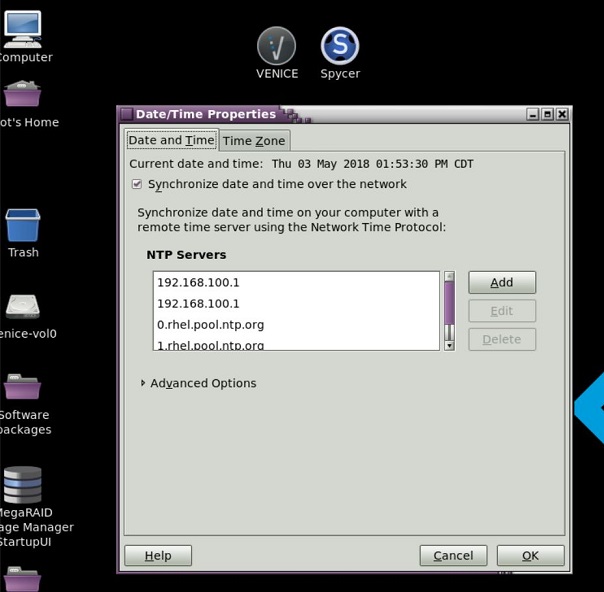Toggle Synchronize date and time over network
This screenshot has width=604, height=592.
pos(137,184)
